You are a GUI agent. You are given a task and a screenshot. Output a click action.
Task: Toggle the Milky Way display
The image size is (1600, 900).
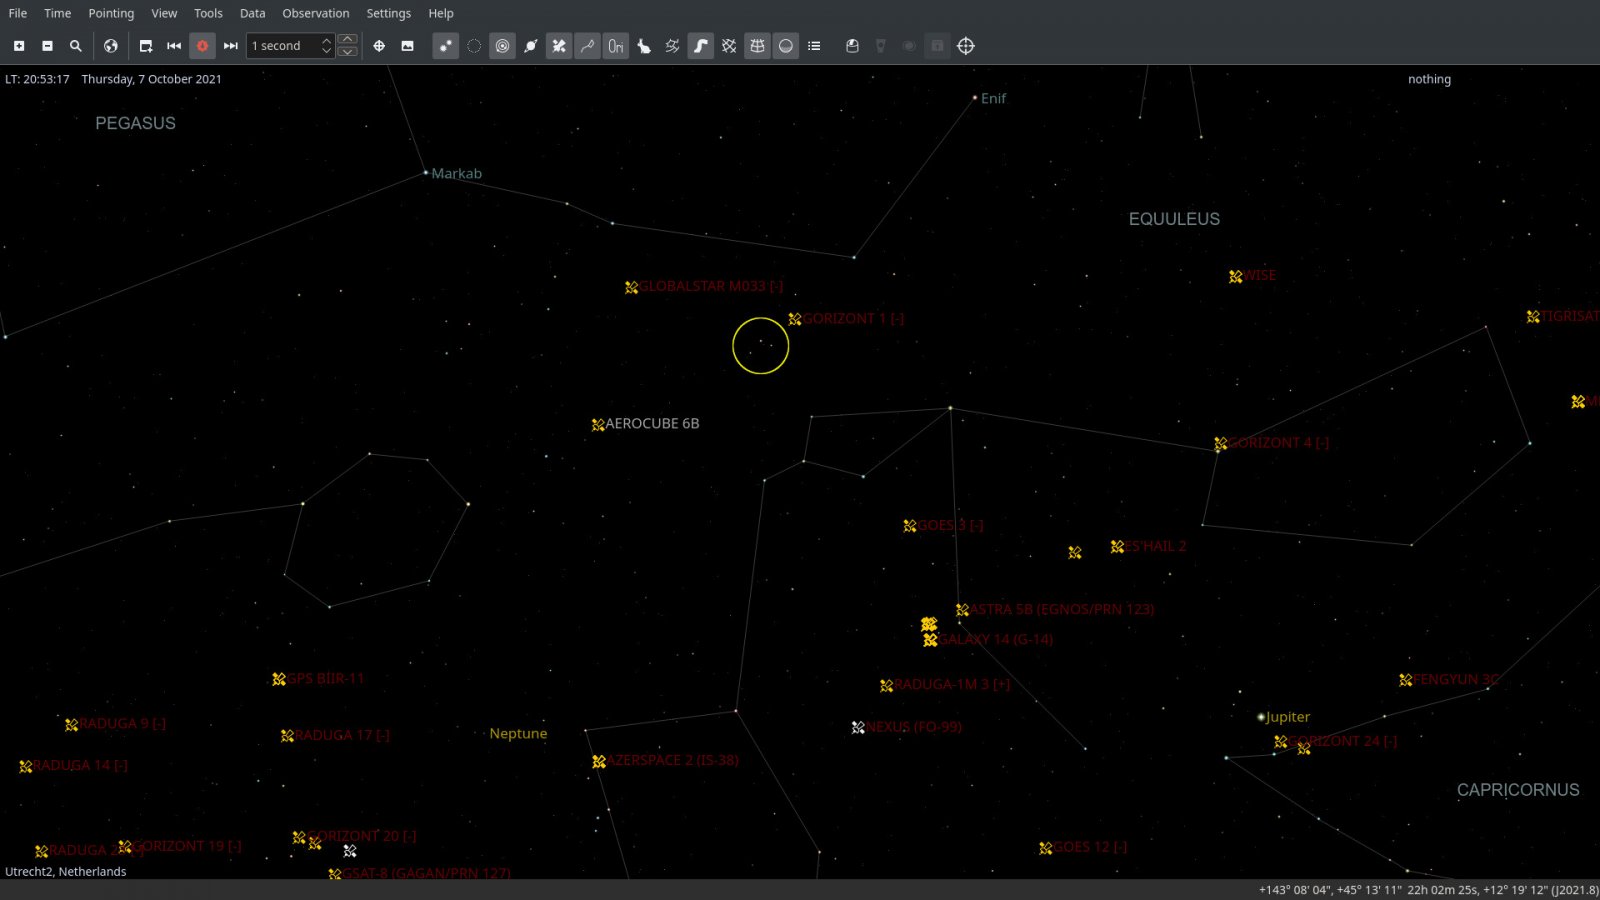701,46
